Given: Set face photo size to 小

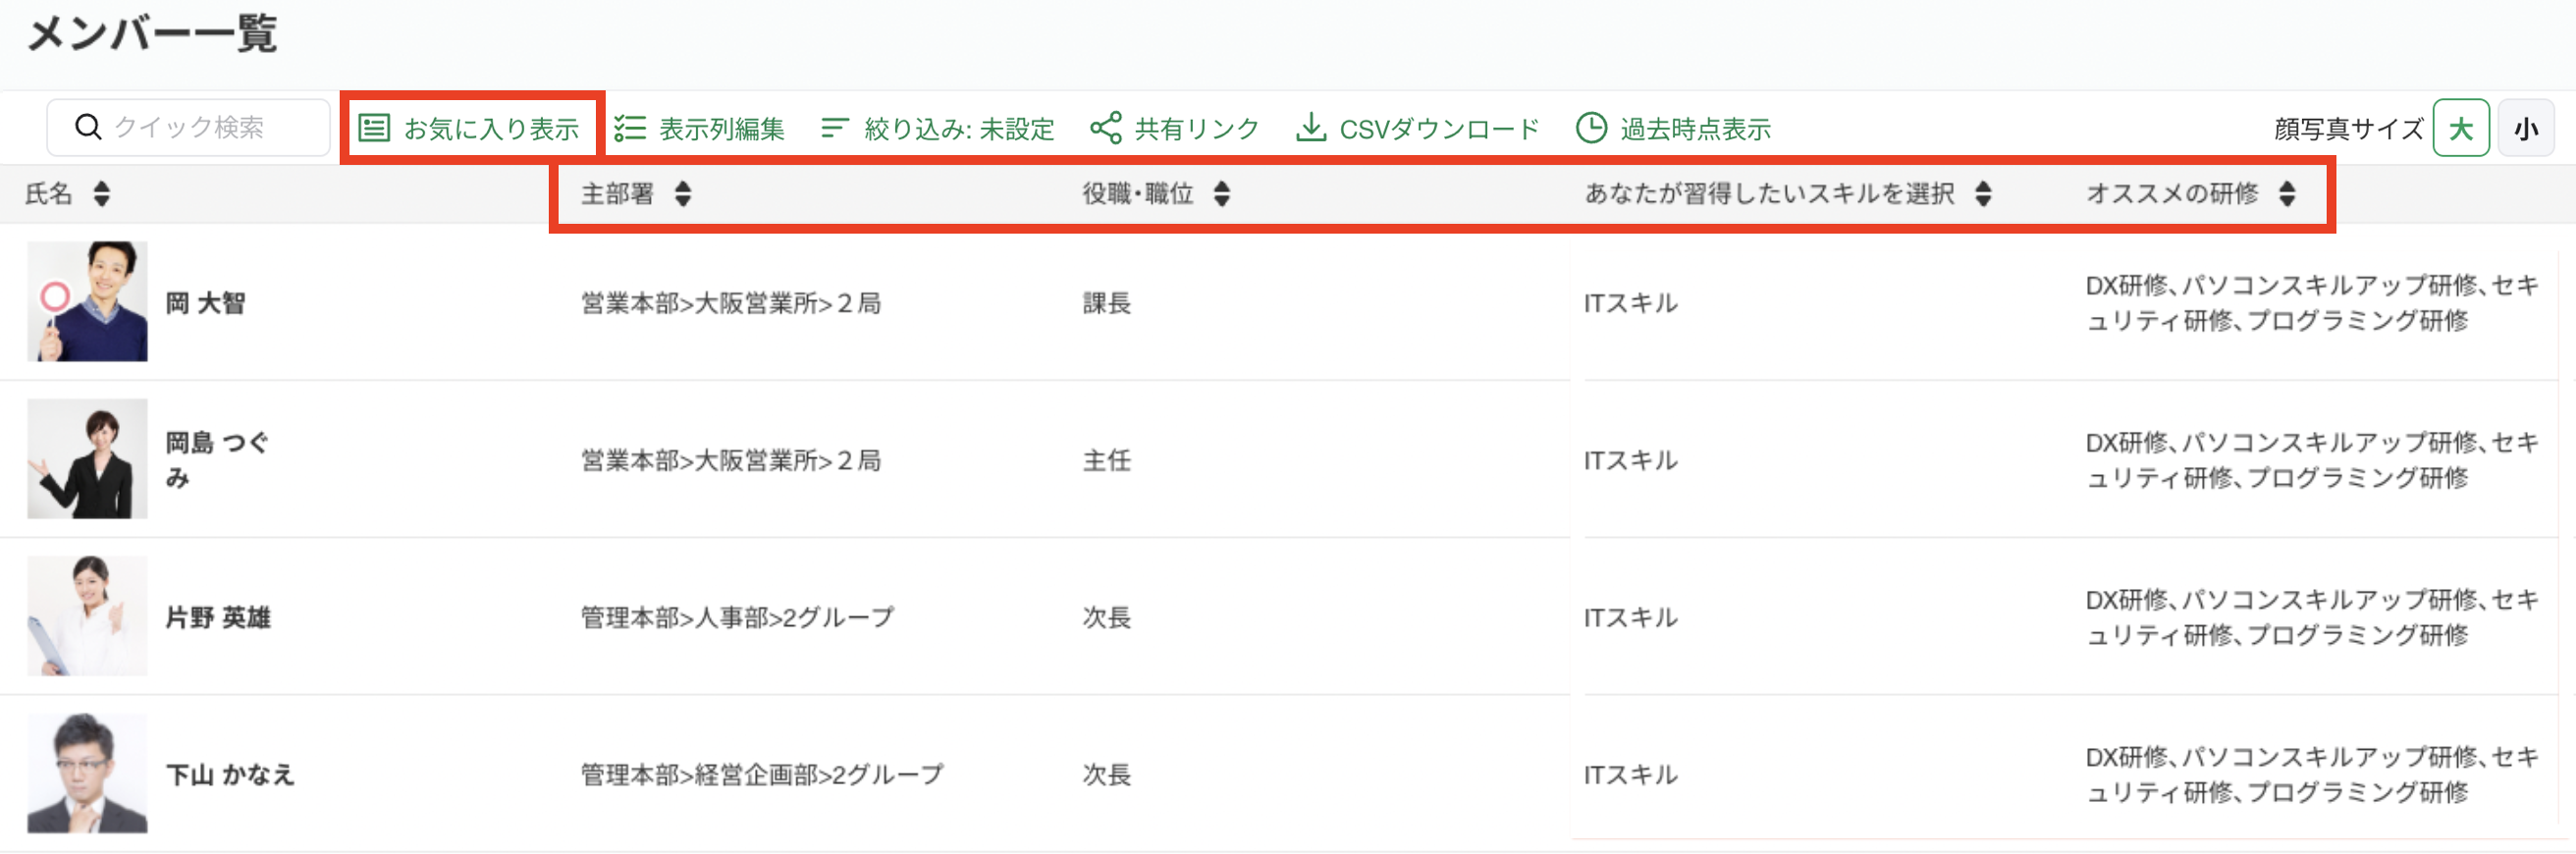Looking at the screenshot, I should pos(2526,128).
